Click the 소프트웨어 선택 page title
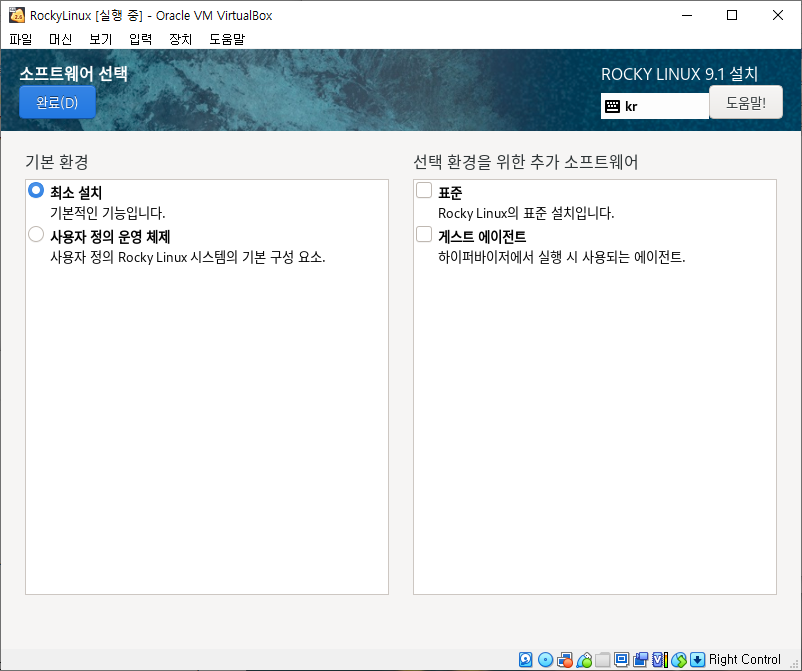Viewport: 802px width, 671px height. pyautogui.click(x=74, y=74)
